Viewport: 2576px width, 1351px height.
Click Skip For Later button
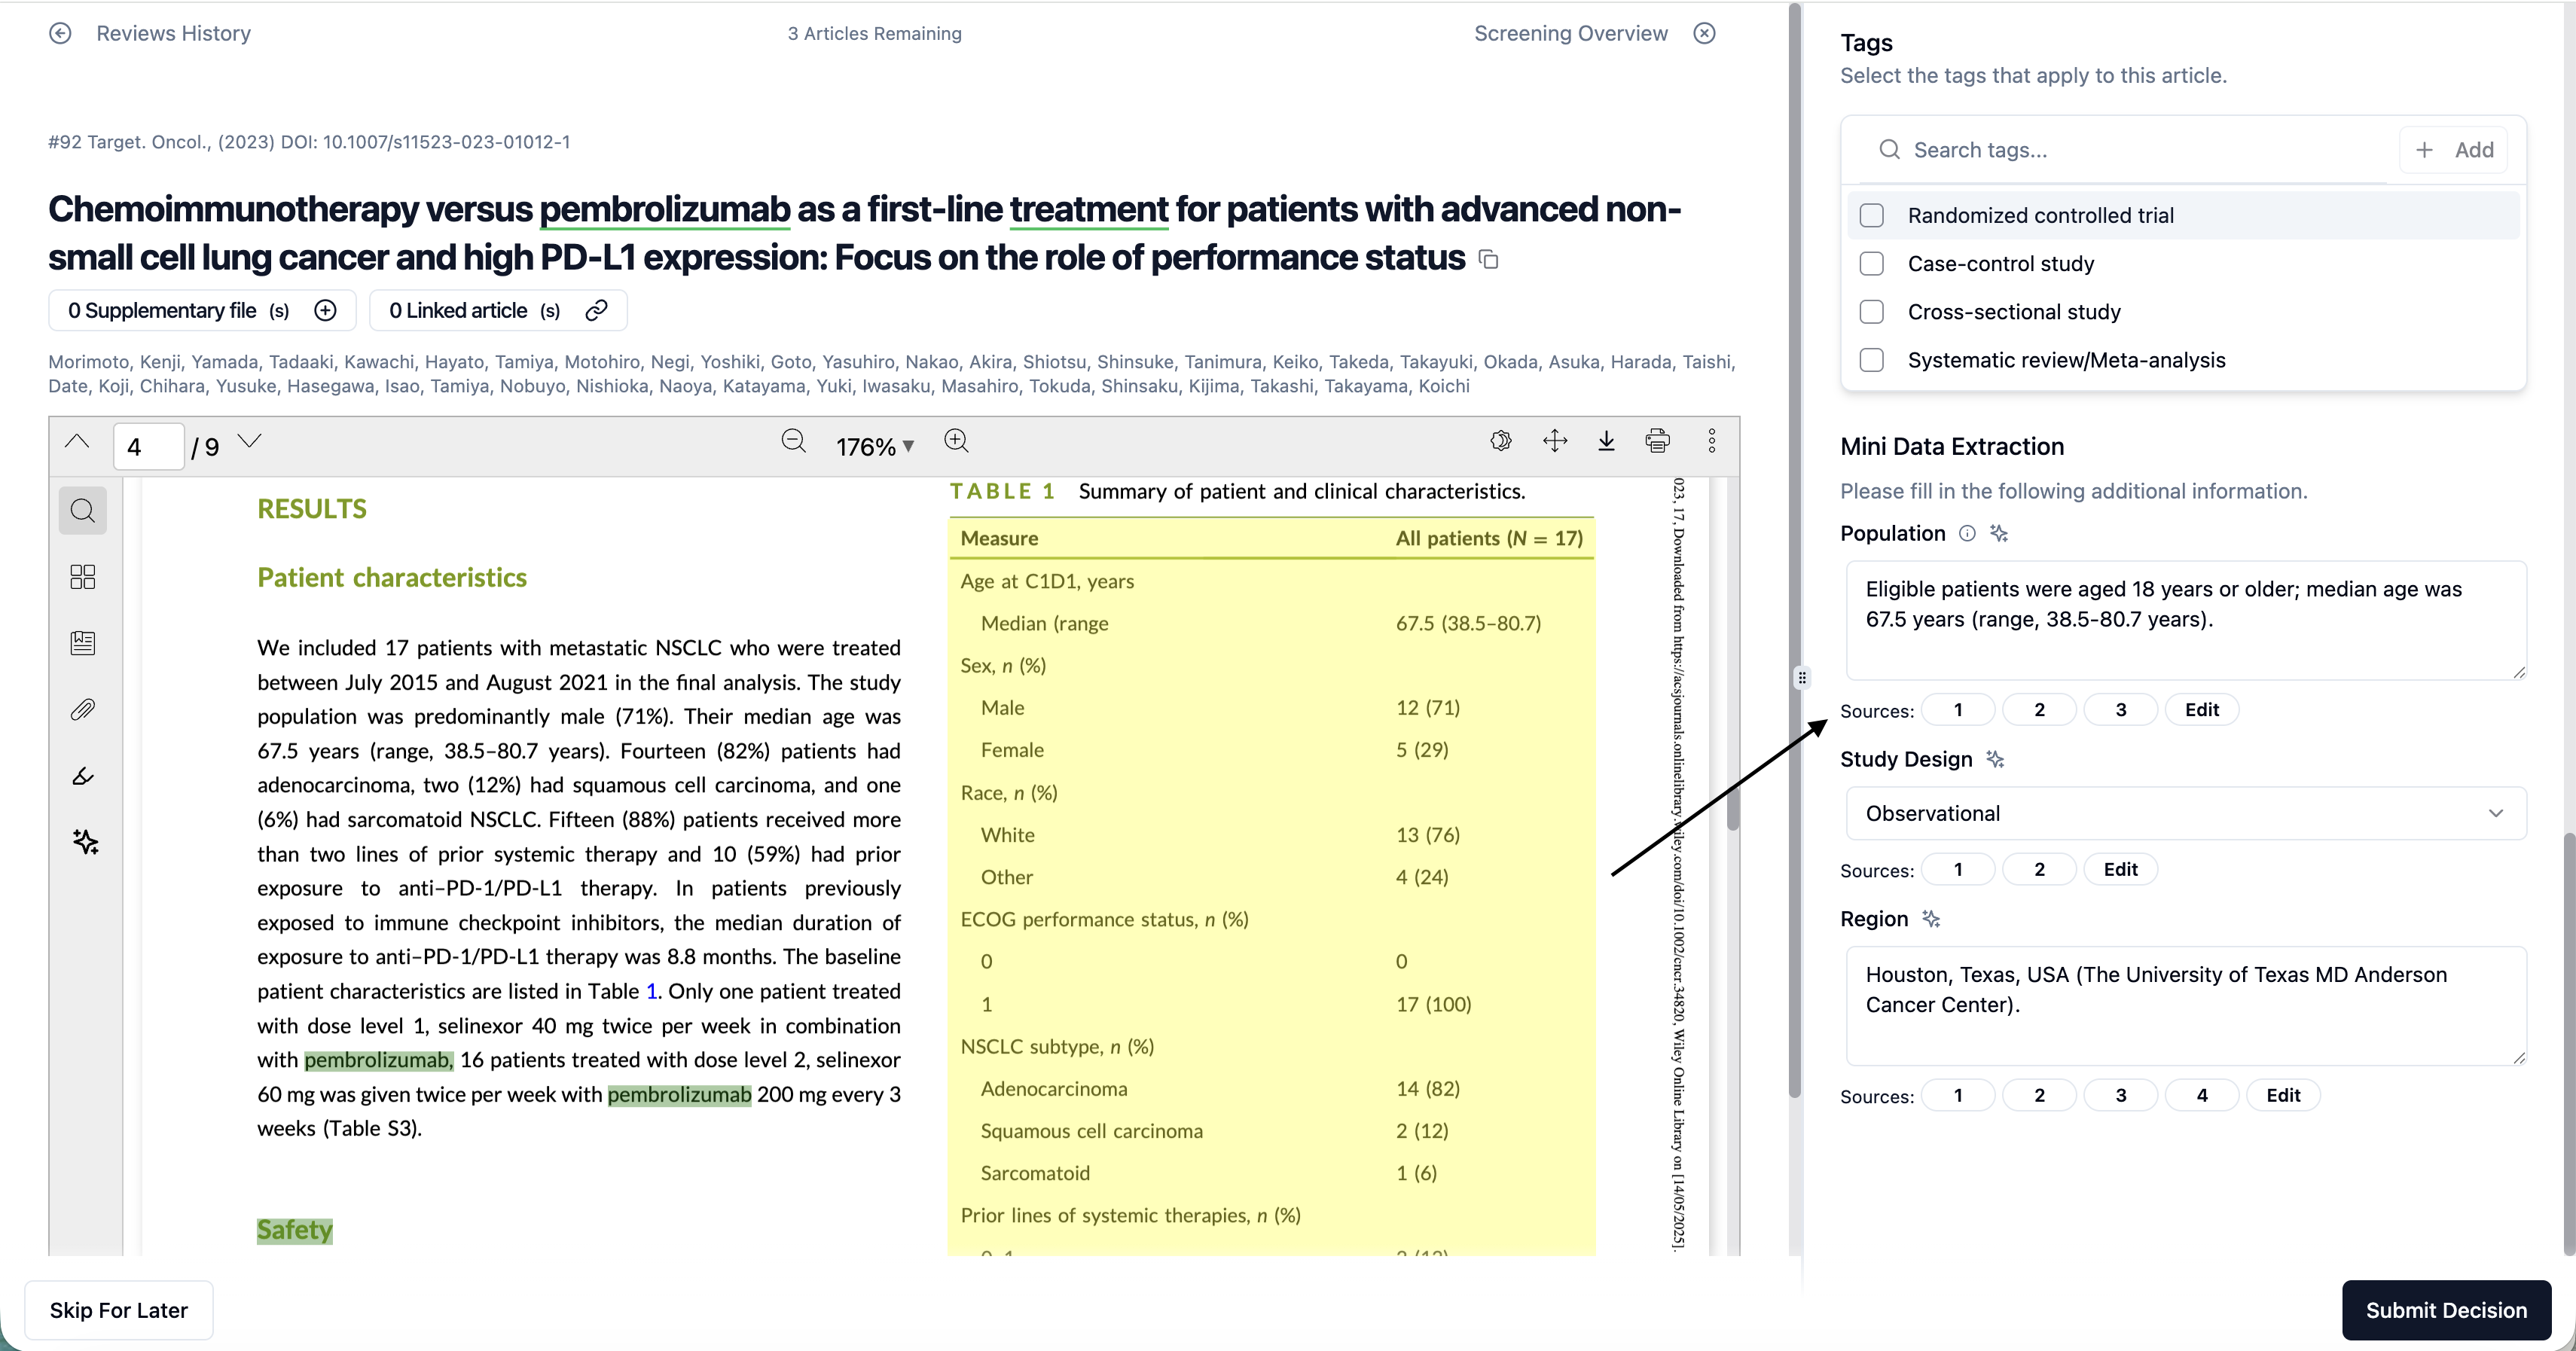[x=119, y=1310]
